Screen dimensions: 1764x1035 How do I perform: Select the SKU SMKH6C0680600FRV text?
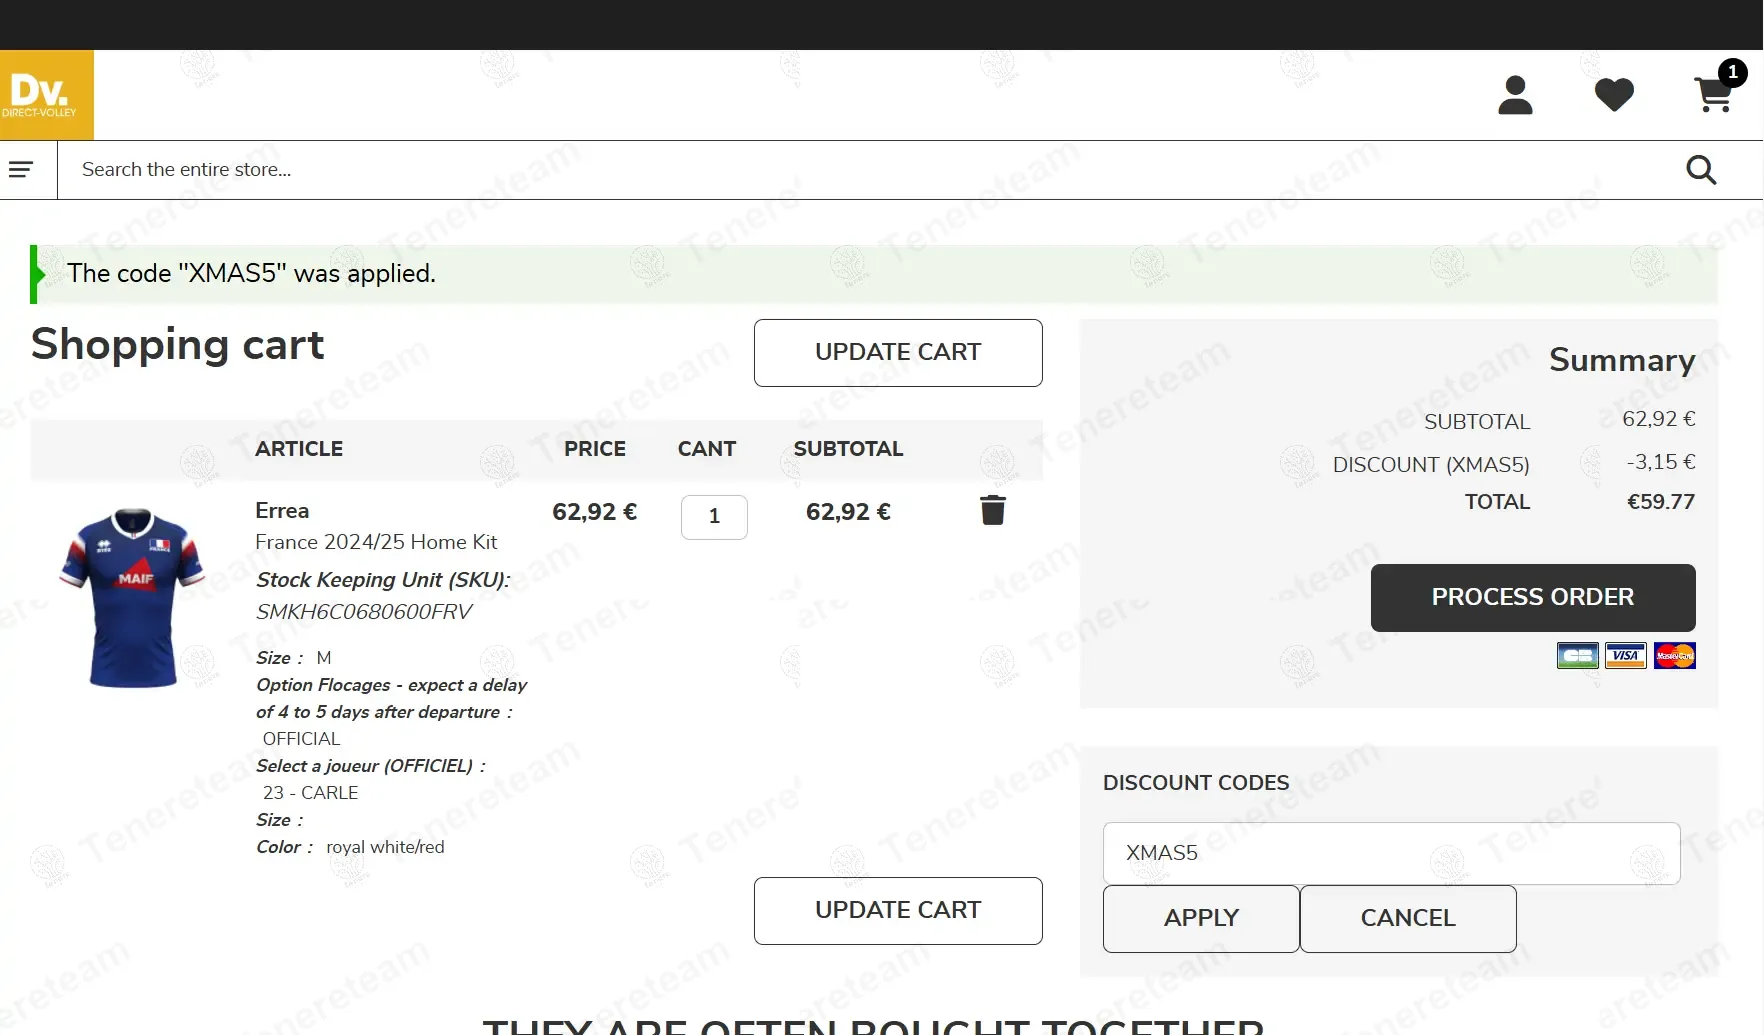point(364,612)
